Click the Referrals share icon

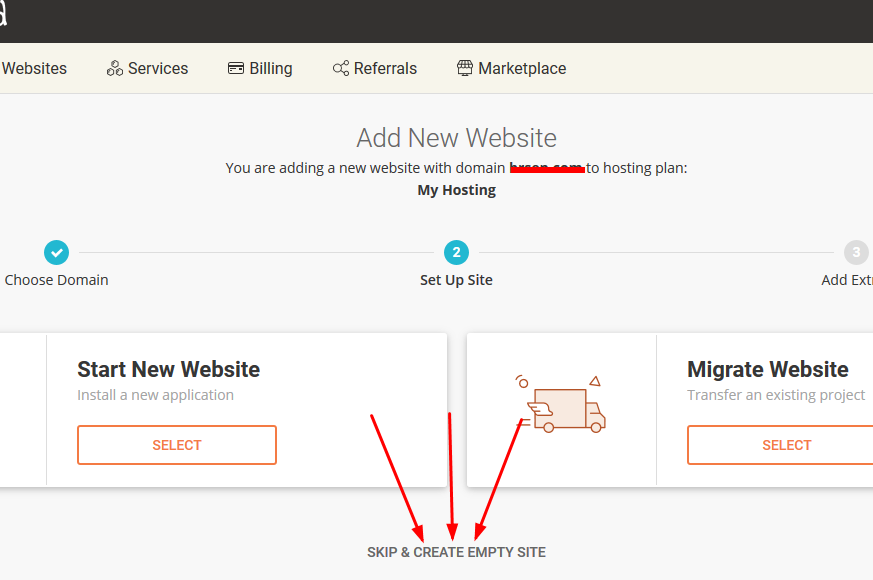coord(341,69)
